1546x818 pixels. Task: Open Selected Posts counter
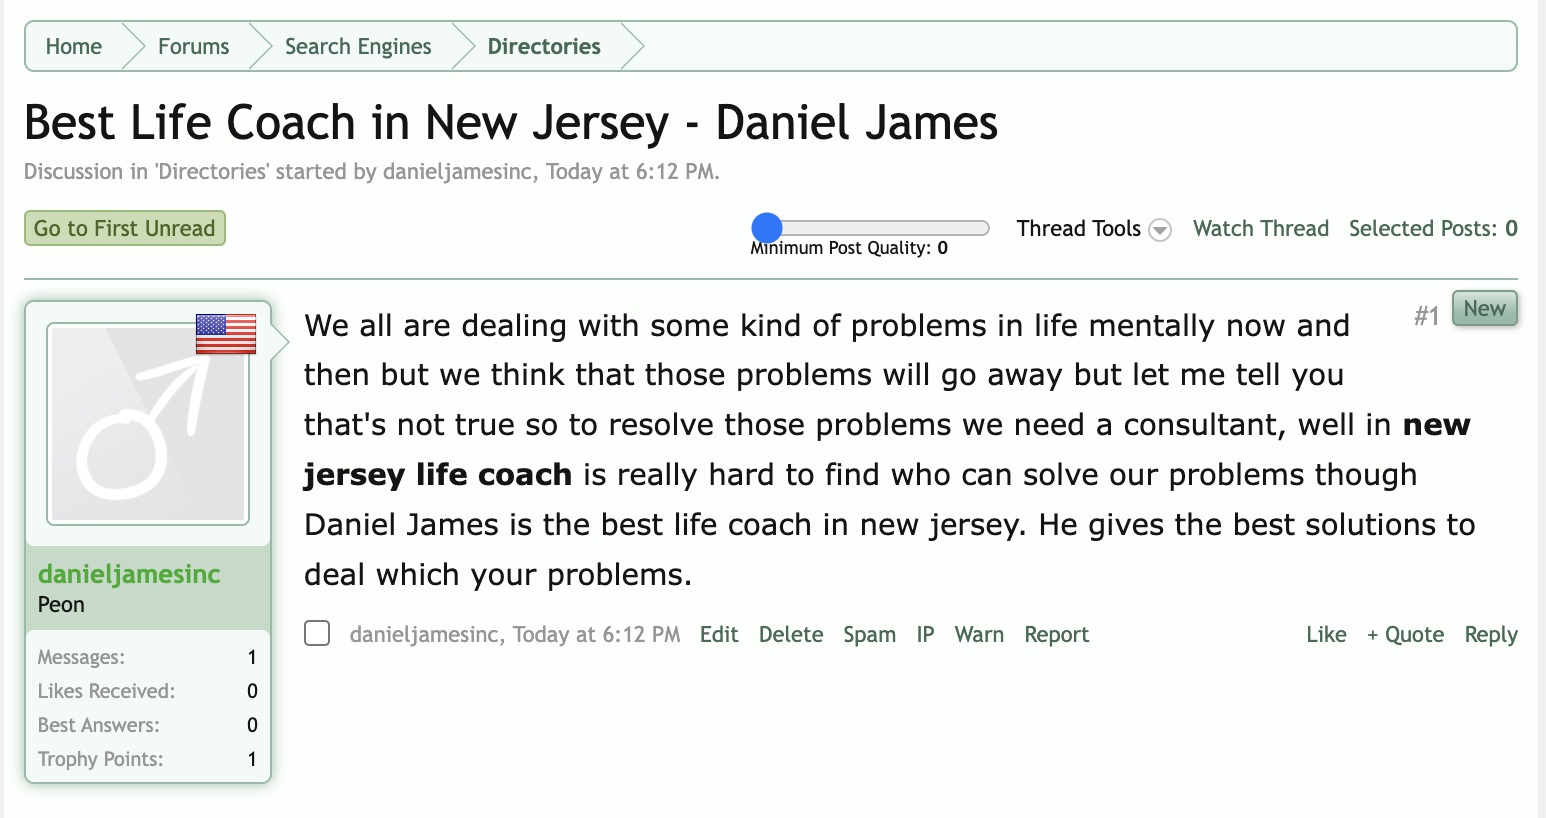click(x=1433, y=229)
